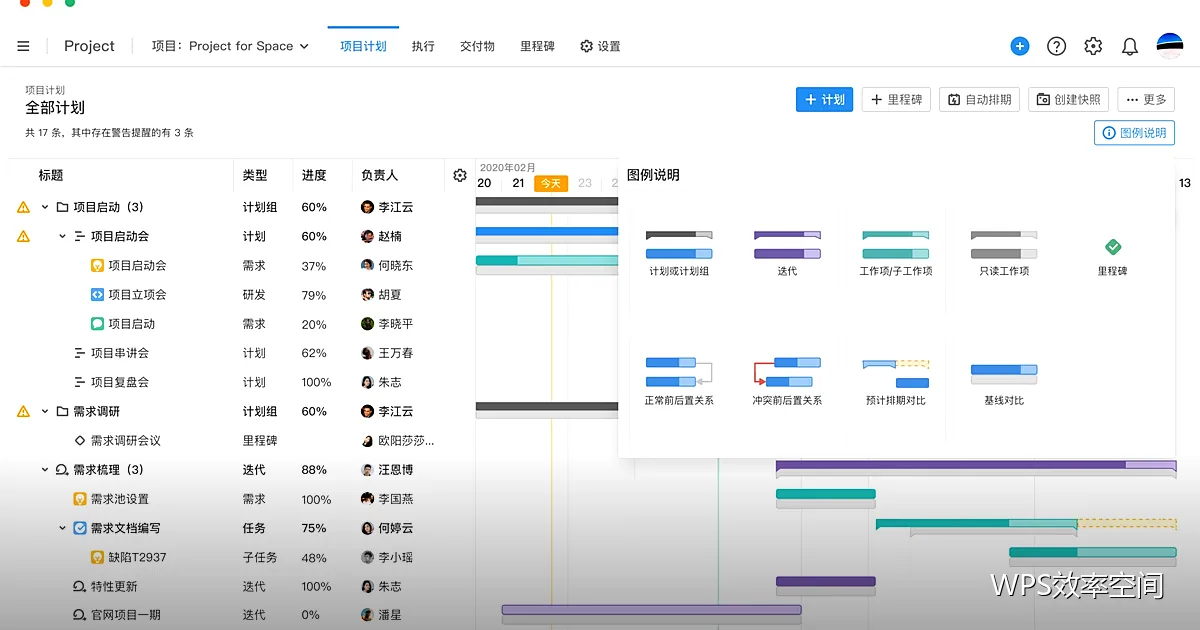Viewport: 1200px width, 630px height.
Task: Open the user avatar menu
Action: point(1170,46)
